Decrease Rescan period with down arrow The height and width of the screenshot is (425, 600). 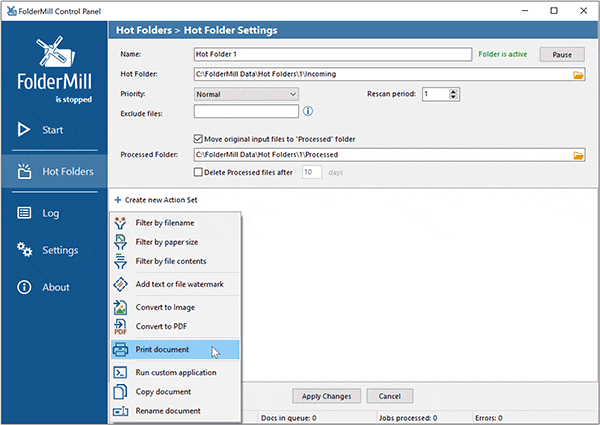[453, 96]
